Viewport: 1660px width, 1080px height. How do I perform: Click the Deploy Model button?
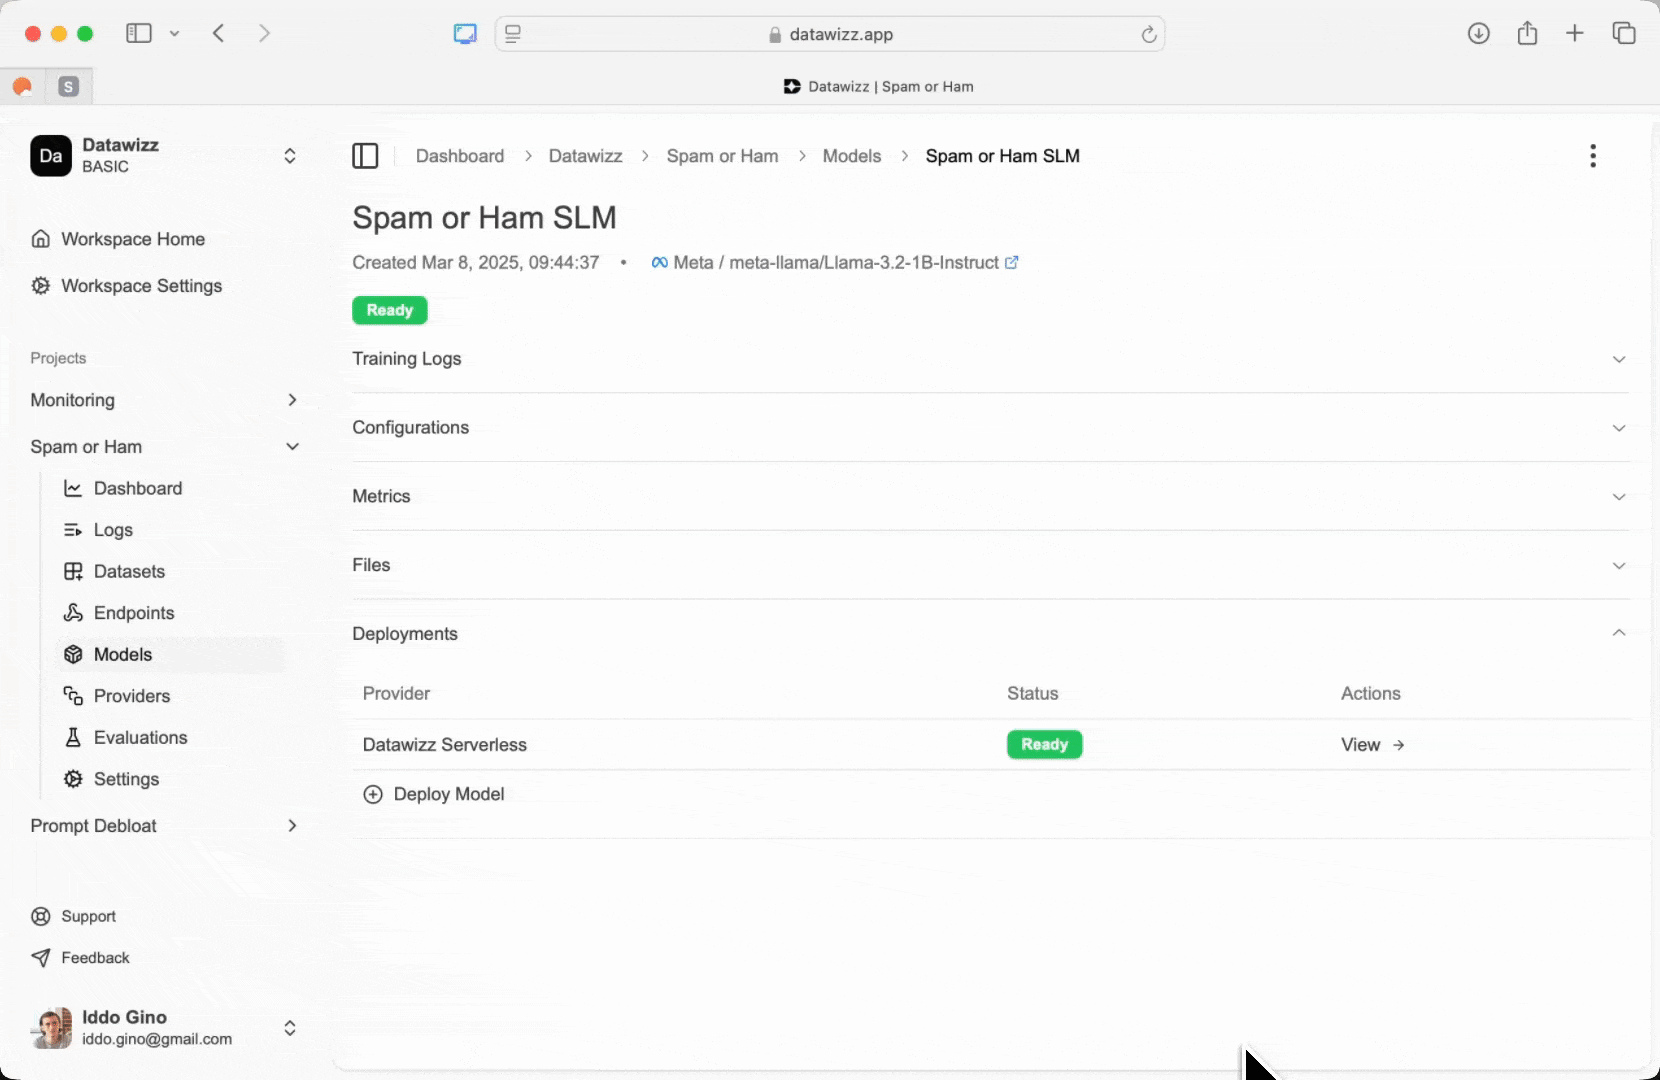point(434,793)
